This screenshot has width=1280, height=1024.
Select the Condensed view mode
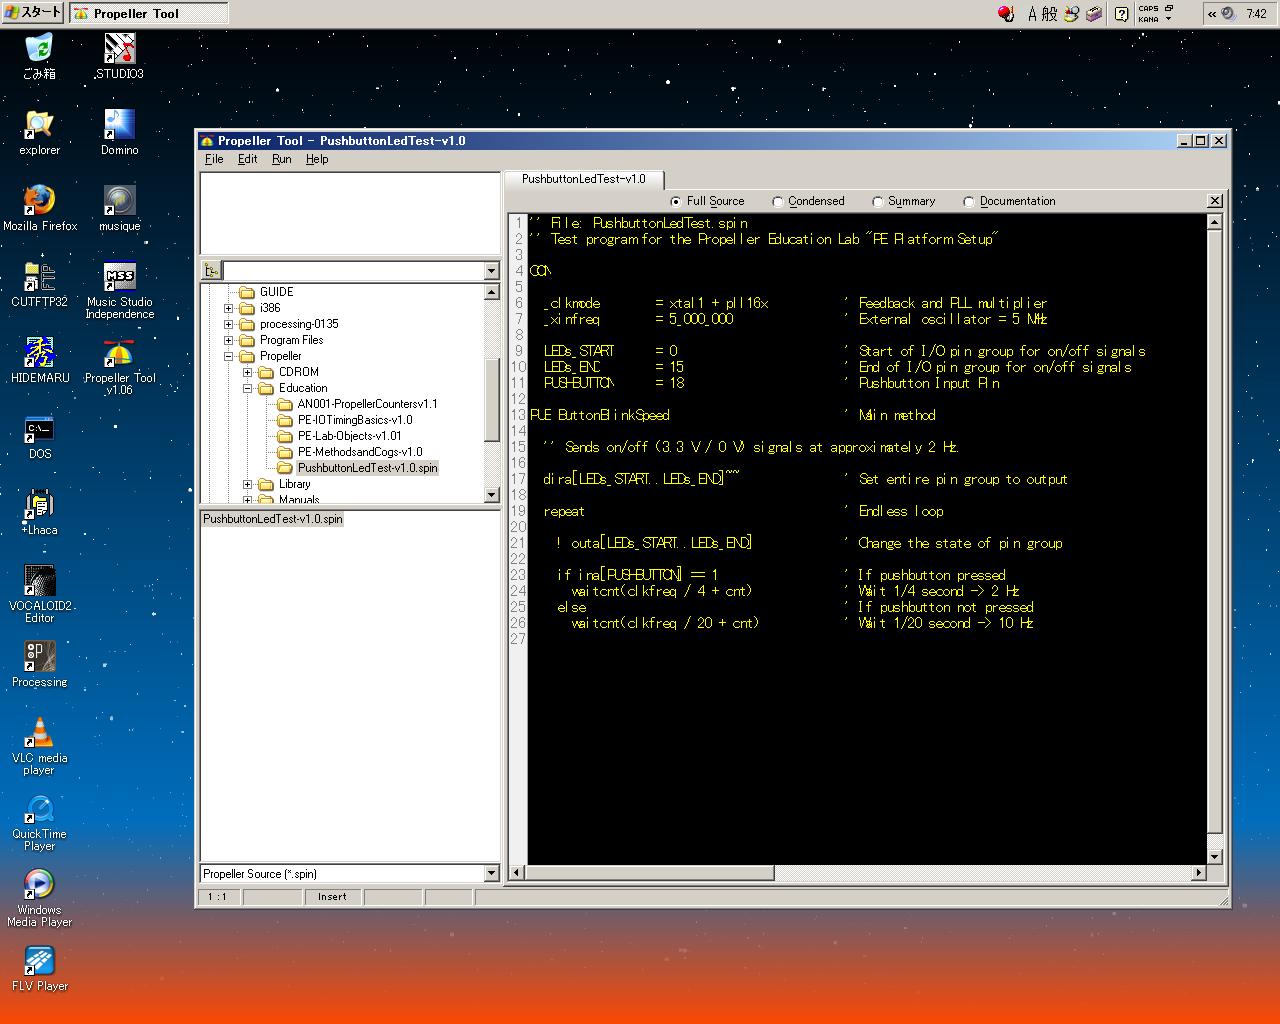pyautogui.click(x=778, y=202)
